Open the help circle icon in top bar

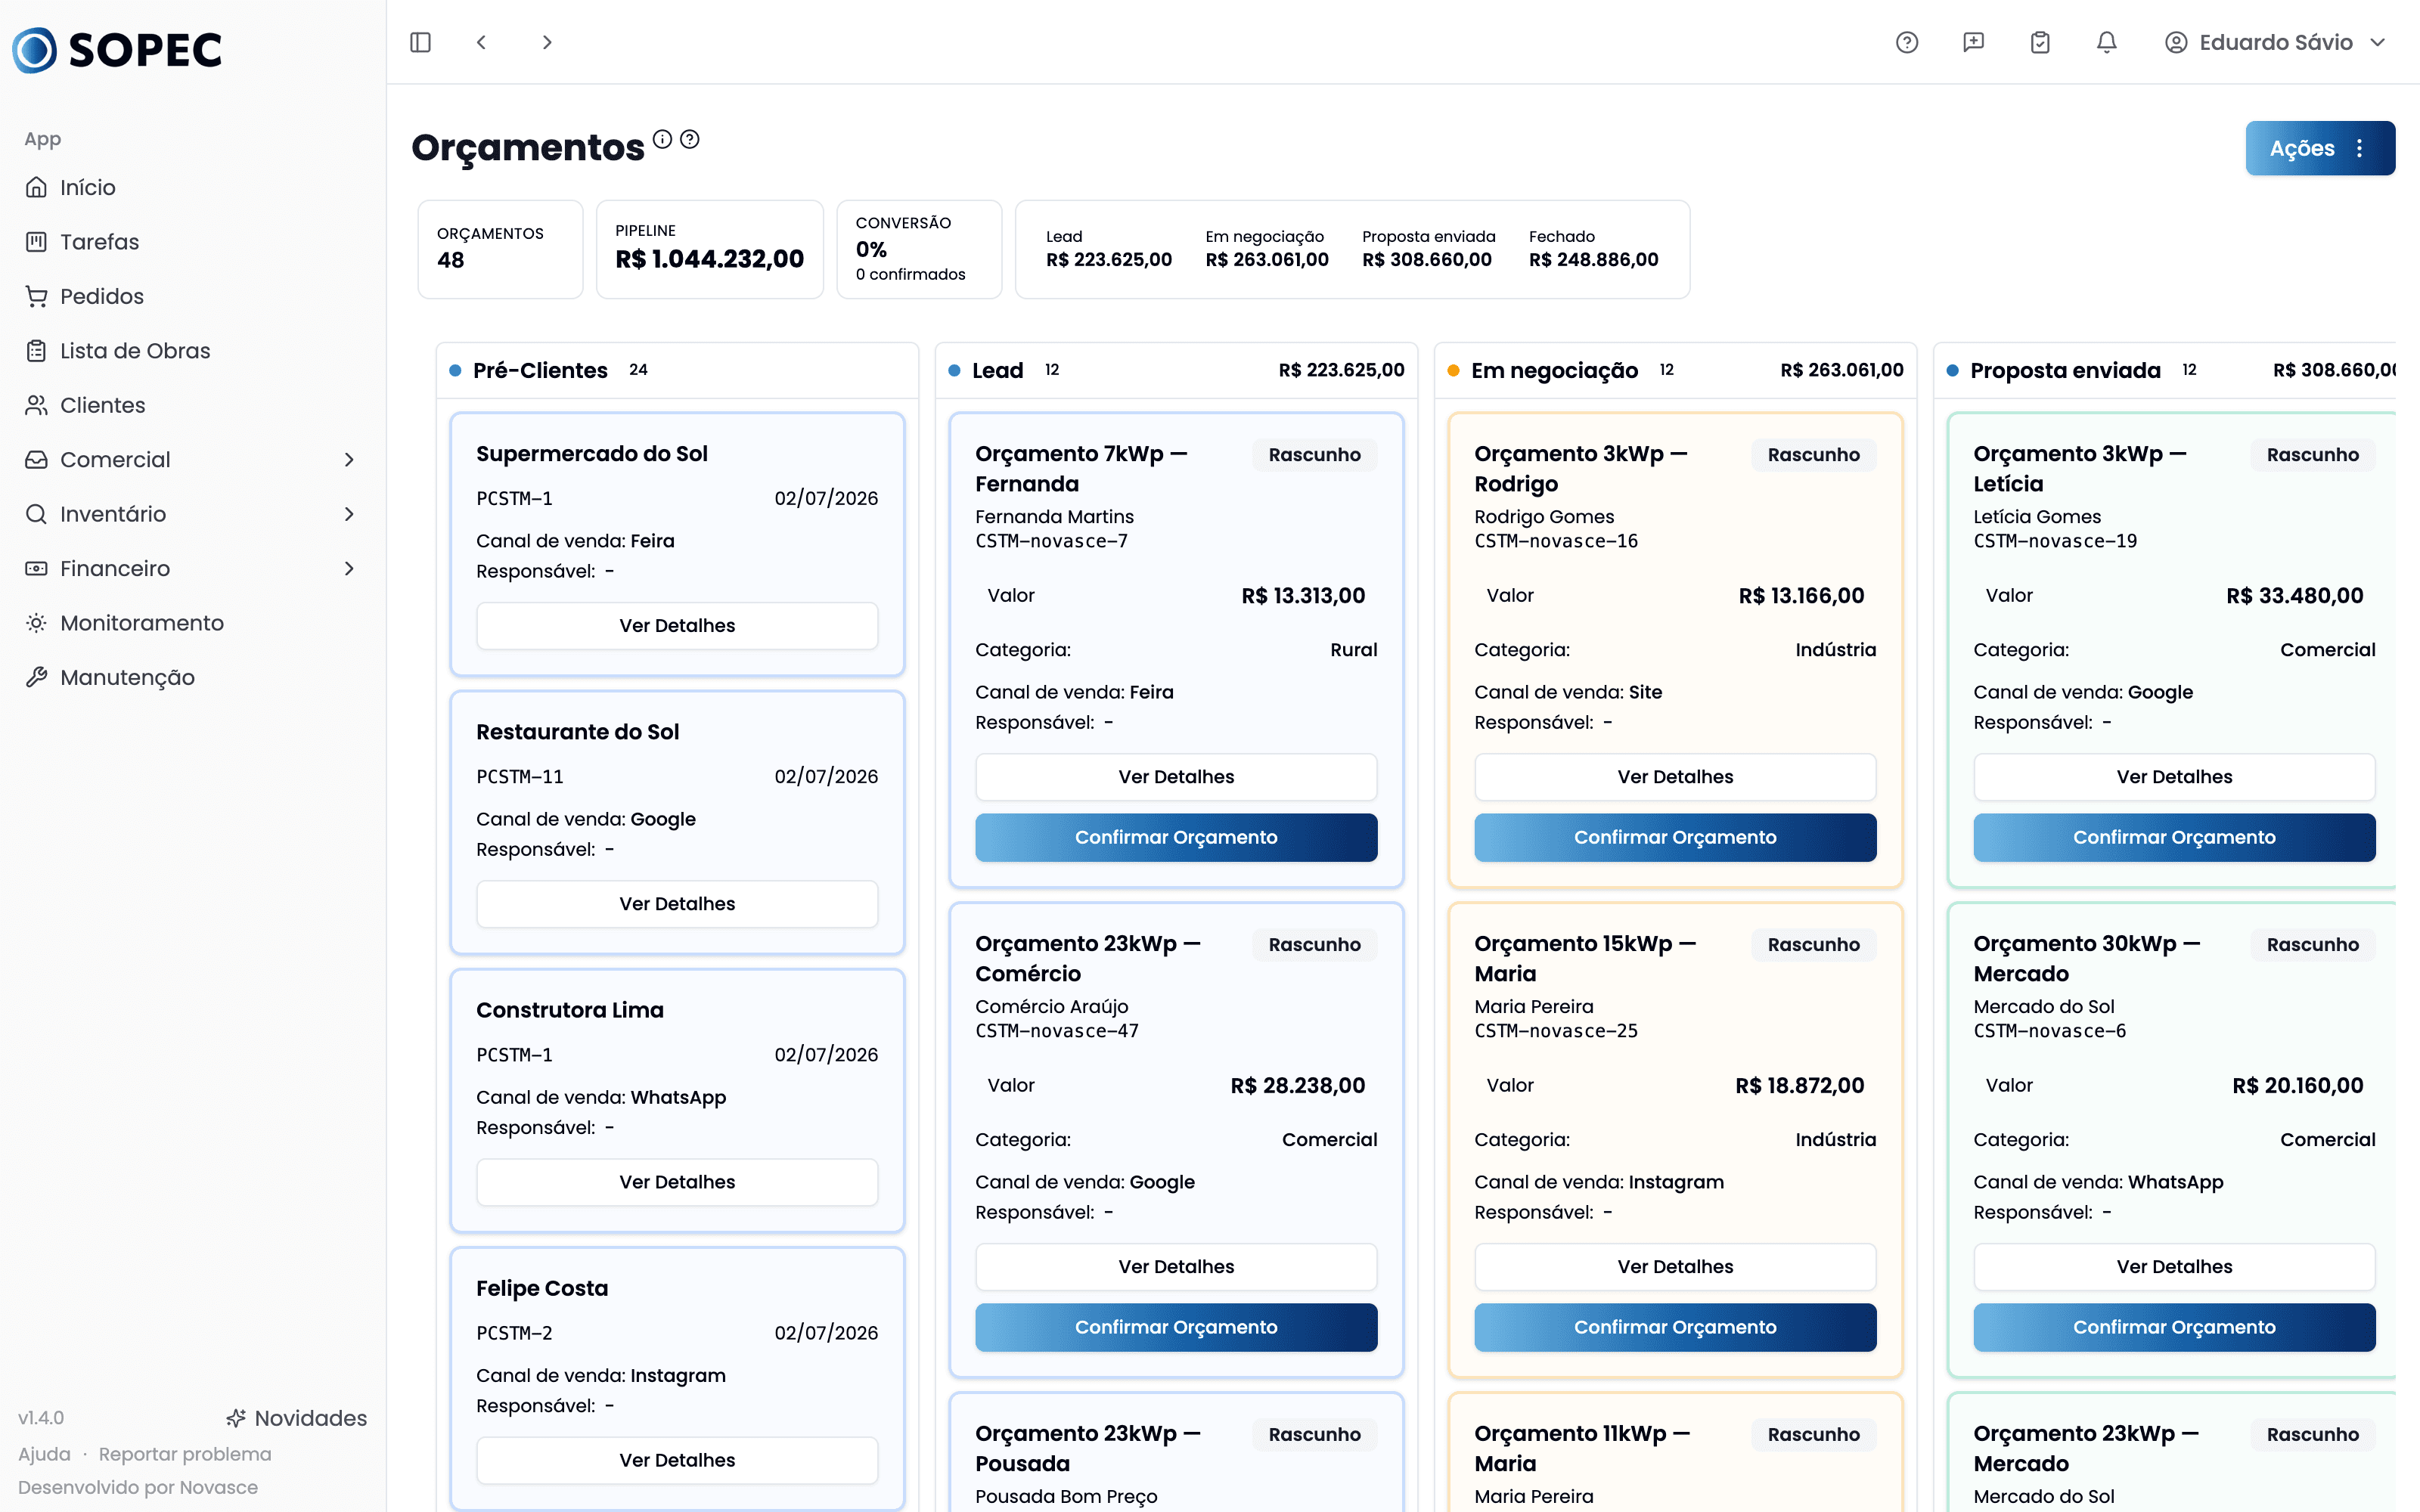[1907, 42]
